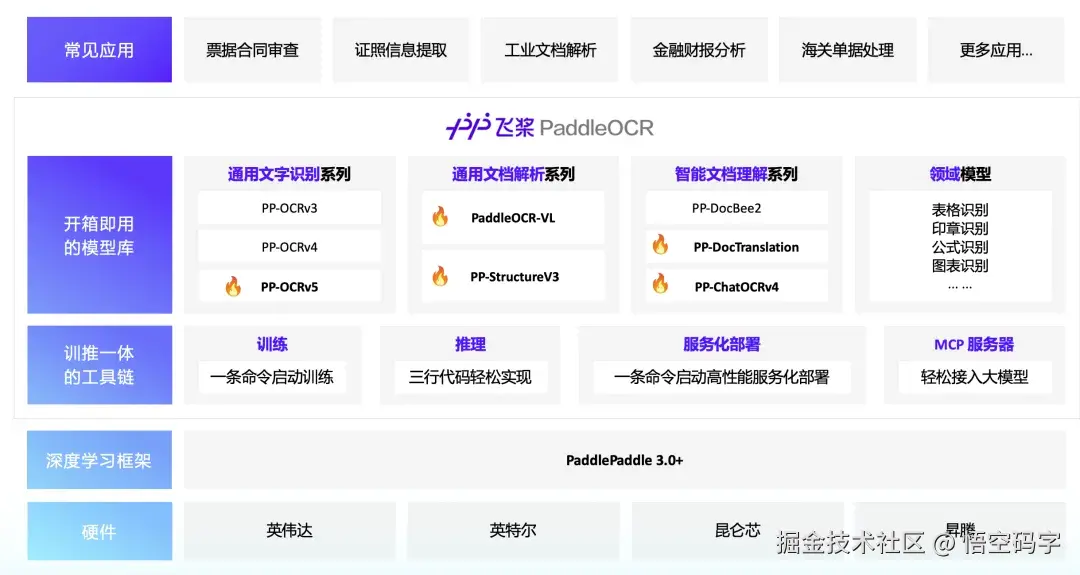Click the 服务化部署 heading

(x=722, y=344)
